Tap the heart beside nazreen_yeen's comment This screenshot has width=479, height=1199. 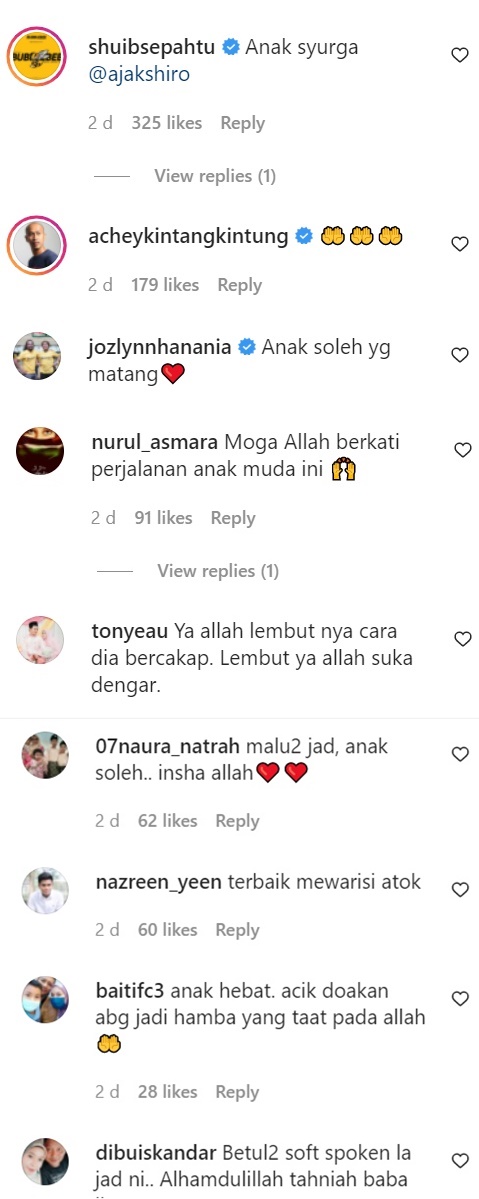coord(460,889)
